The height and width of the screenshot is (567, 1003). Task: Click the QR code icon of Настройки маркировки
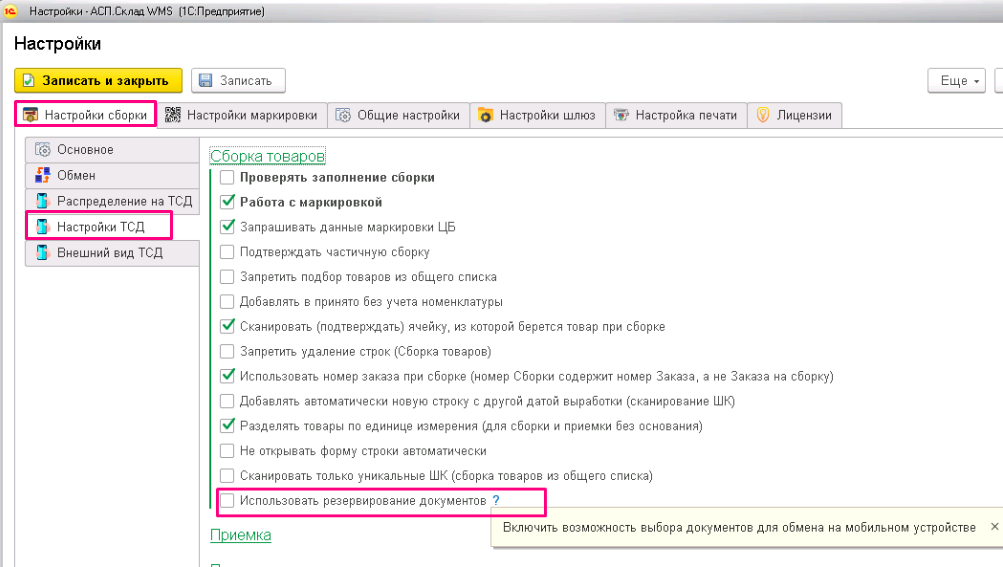coord(173,115)
